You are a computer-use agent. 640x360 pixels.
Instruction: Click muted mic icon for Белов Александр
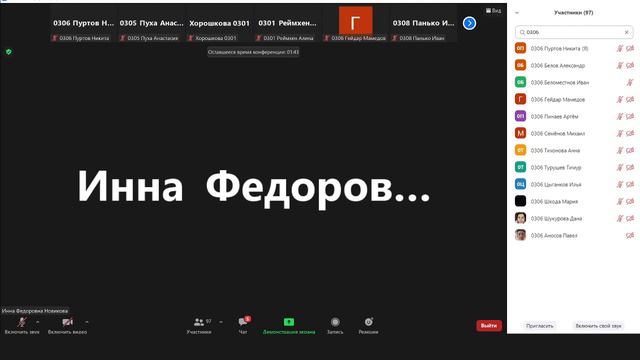point(620,65)
